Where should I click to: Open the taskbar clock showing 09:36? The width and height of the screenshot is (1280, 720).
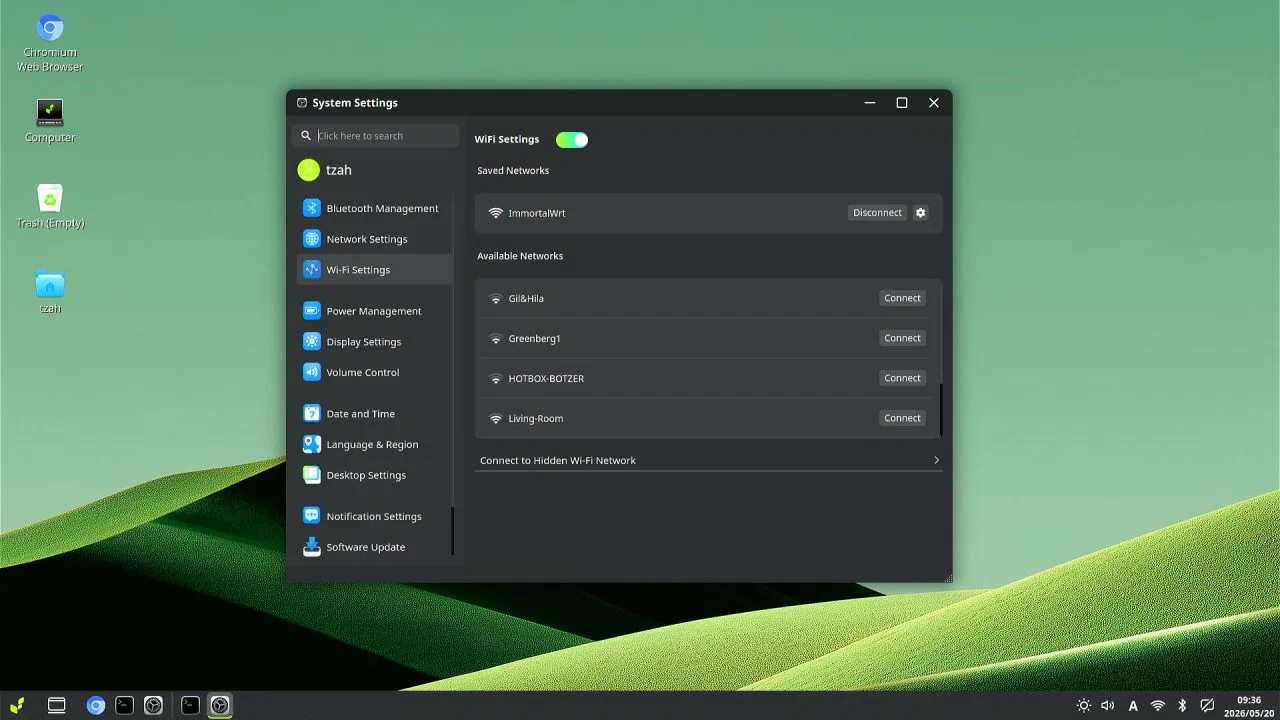pos(1249,706)
